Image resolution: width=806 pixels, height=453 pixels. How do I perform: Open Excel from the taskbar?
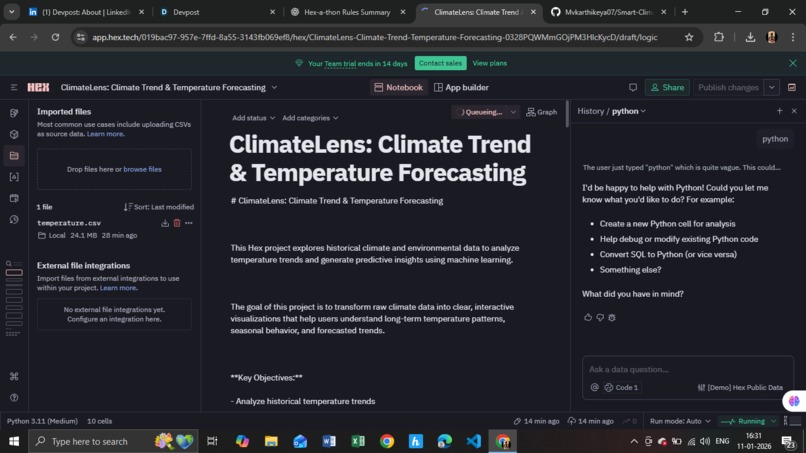tap(358, 441)
